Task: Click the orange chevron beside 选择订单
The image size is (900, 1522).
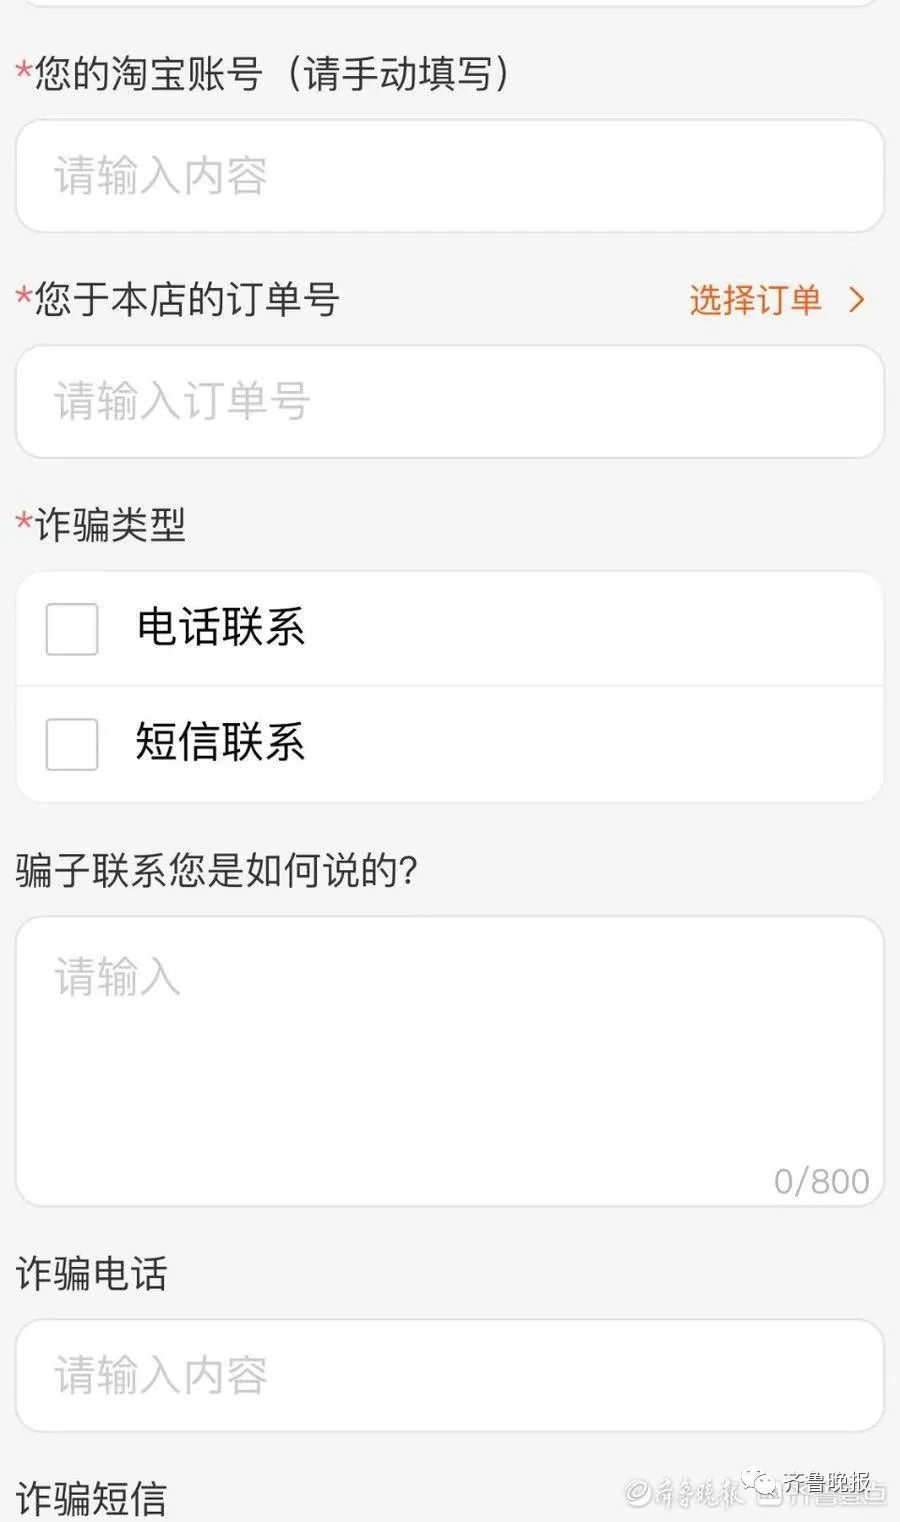Action: tap(857, 299)
